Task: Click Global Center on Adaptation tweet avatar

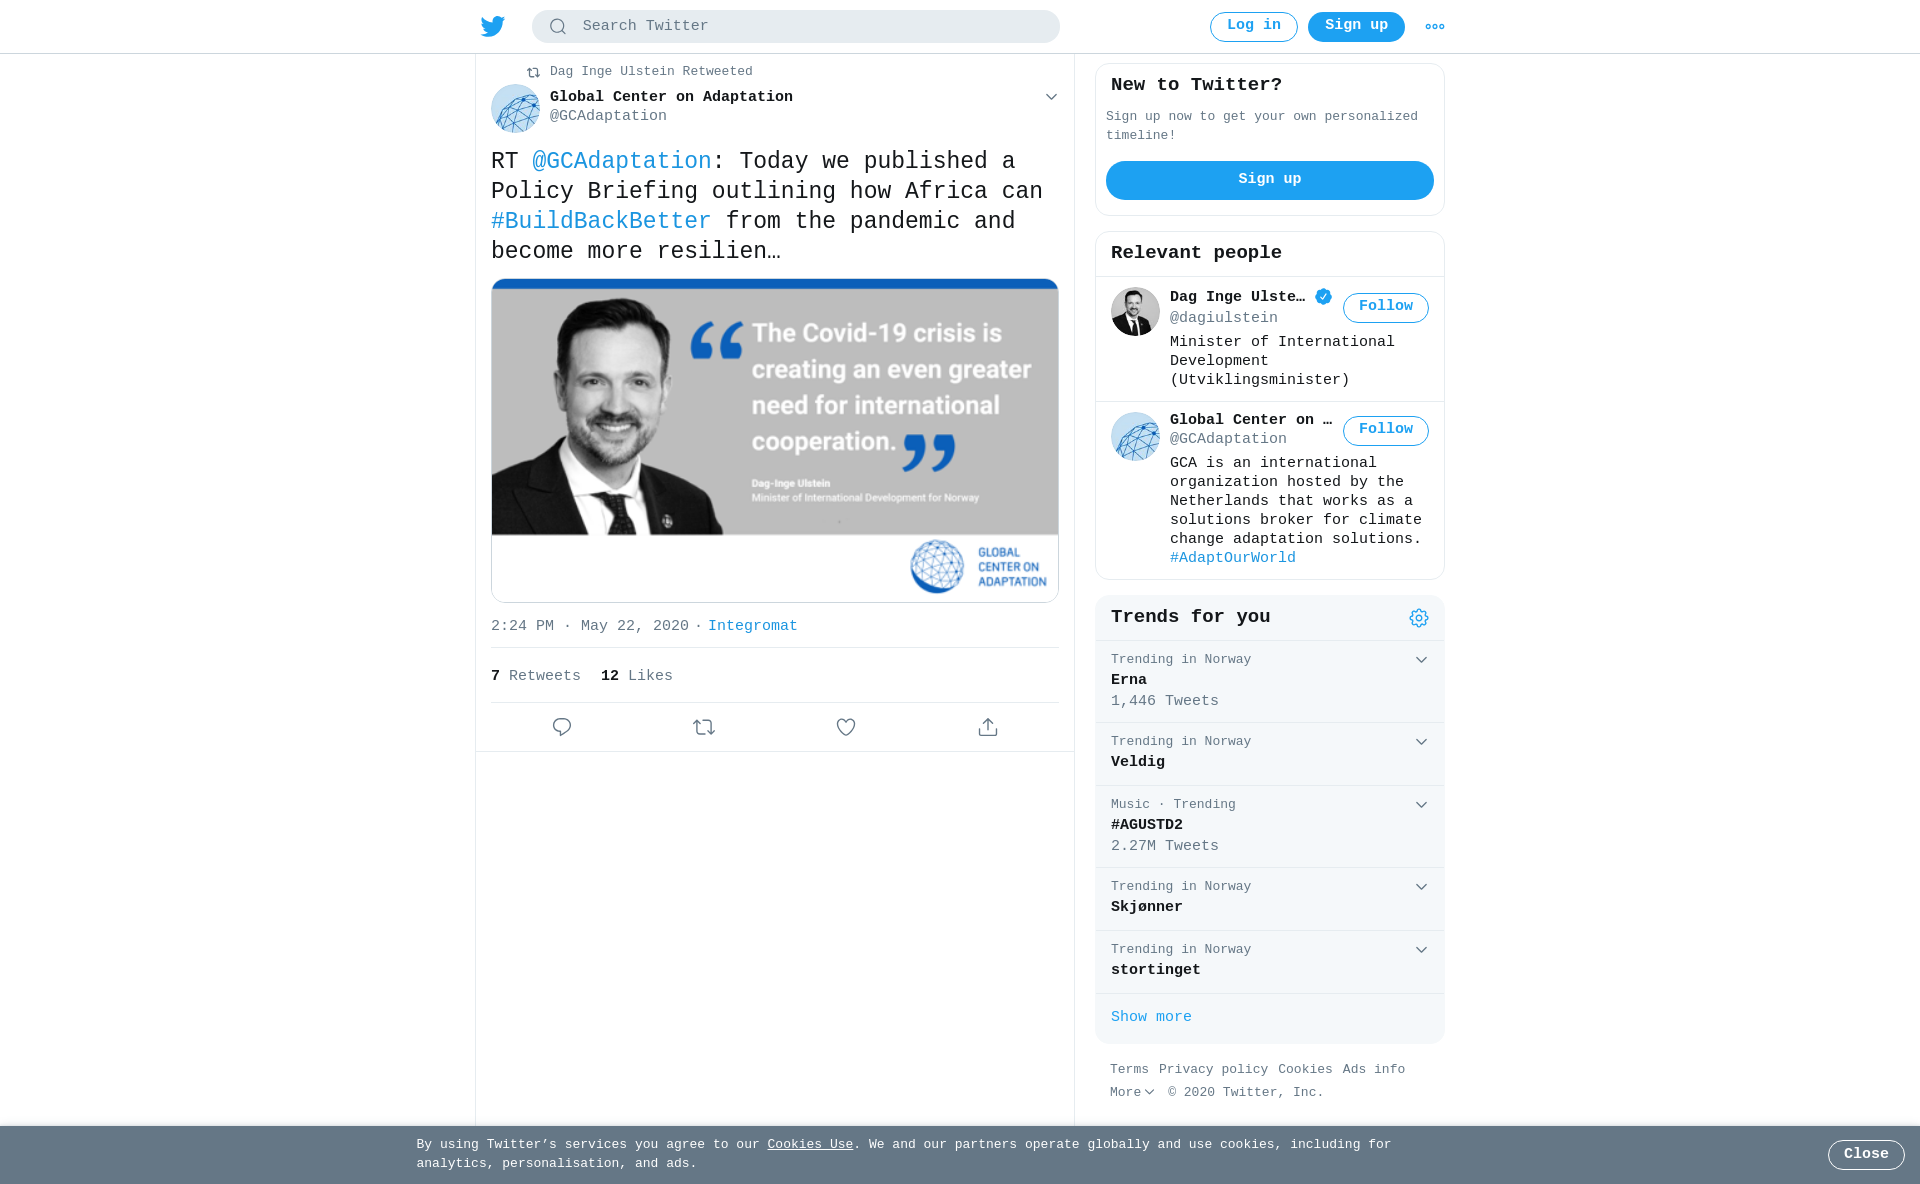Action: 515,108
